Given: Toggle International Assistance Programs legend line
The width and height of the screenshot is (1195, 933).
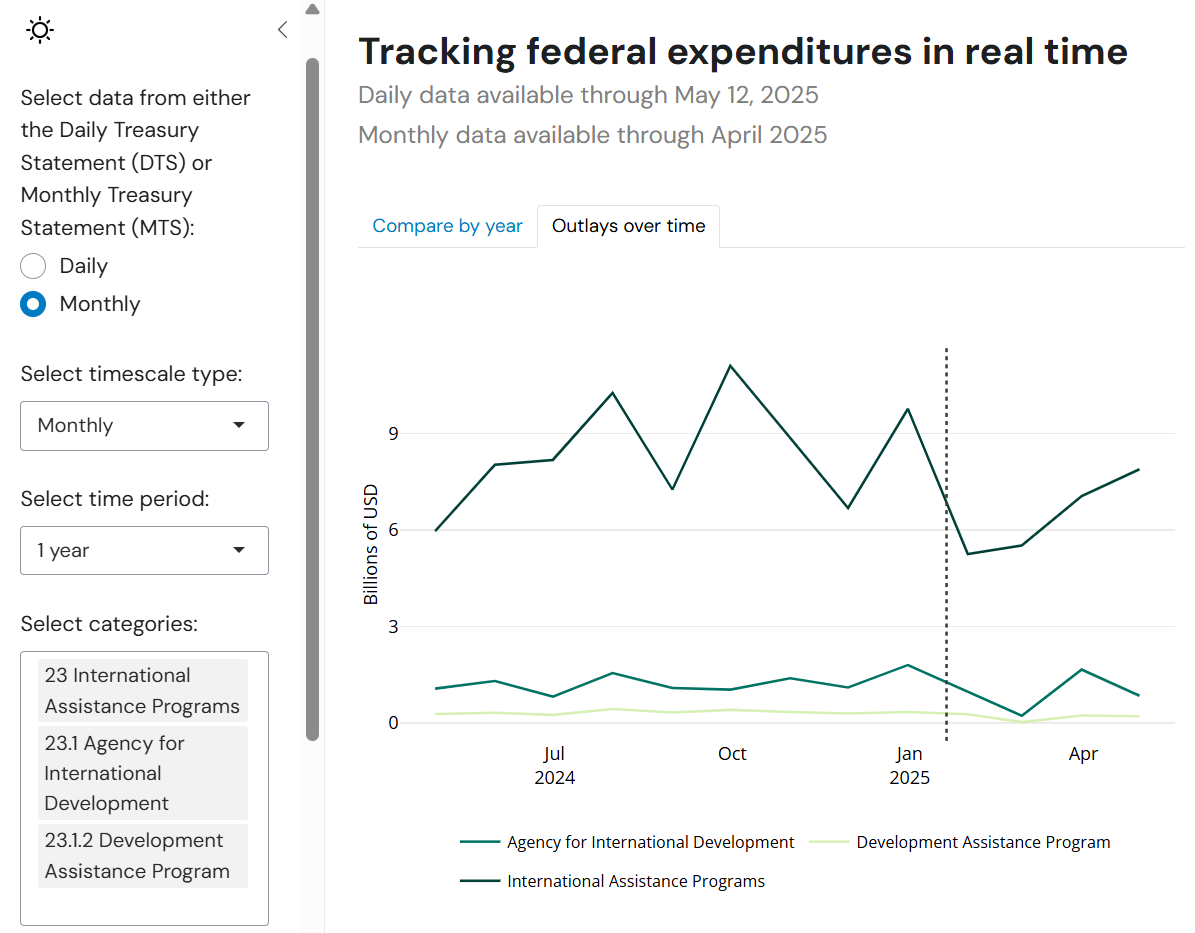Looking at the screenshot, I should point(481,881).
